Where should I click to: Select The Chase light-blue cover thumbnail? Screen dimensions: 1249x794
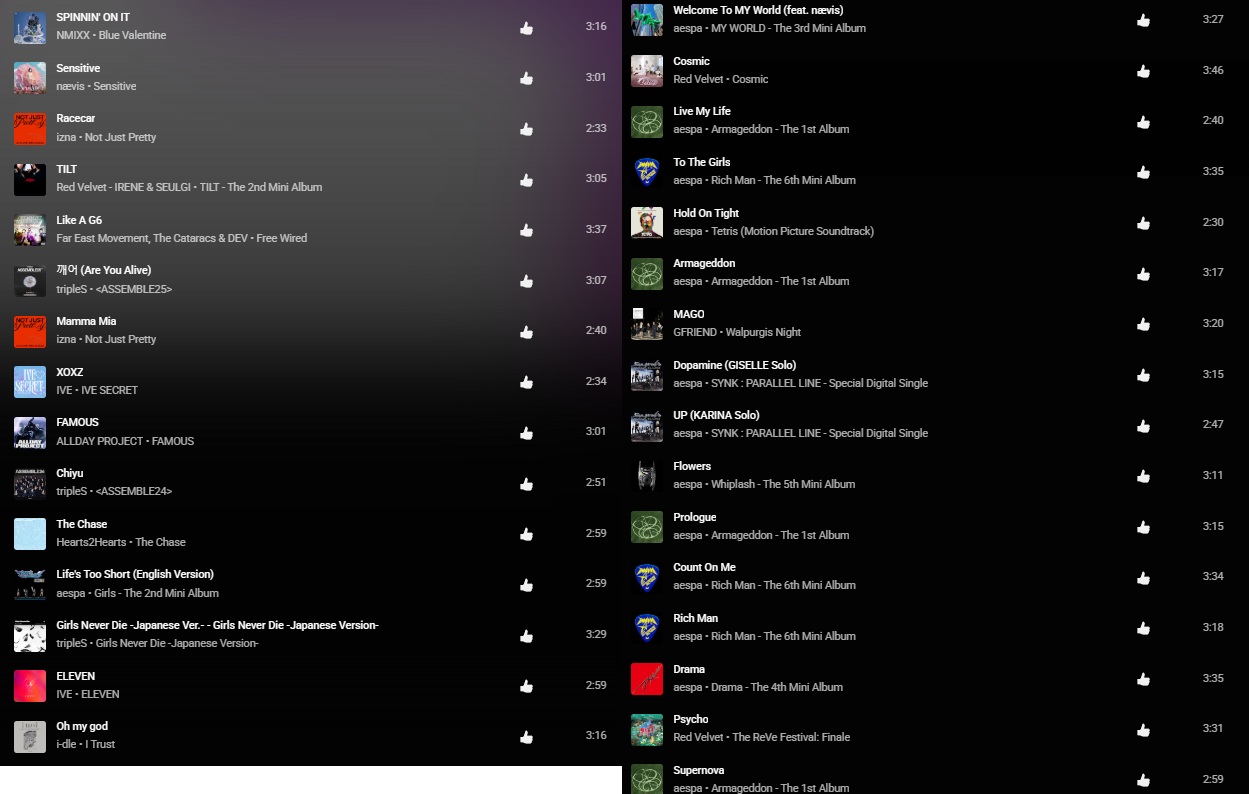point(30,534)
